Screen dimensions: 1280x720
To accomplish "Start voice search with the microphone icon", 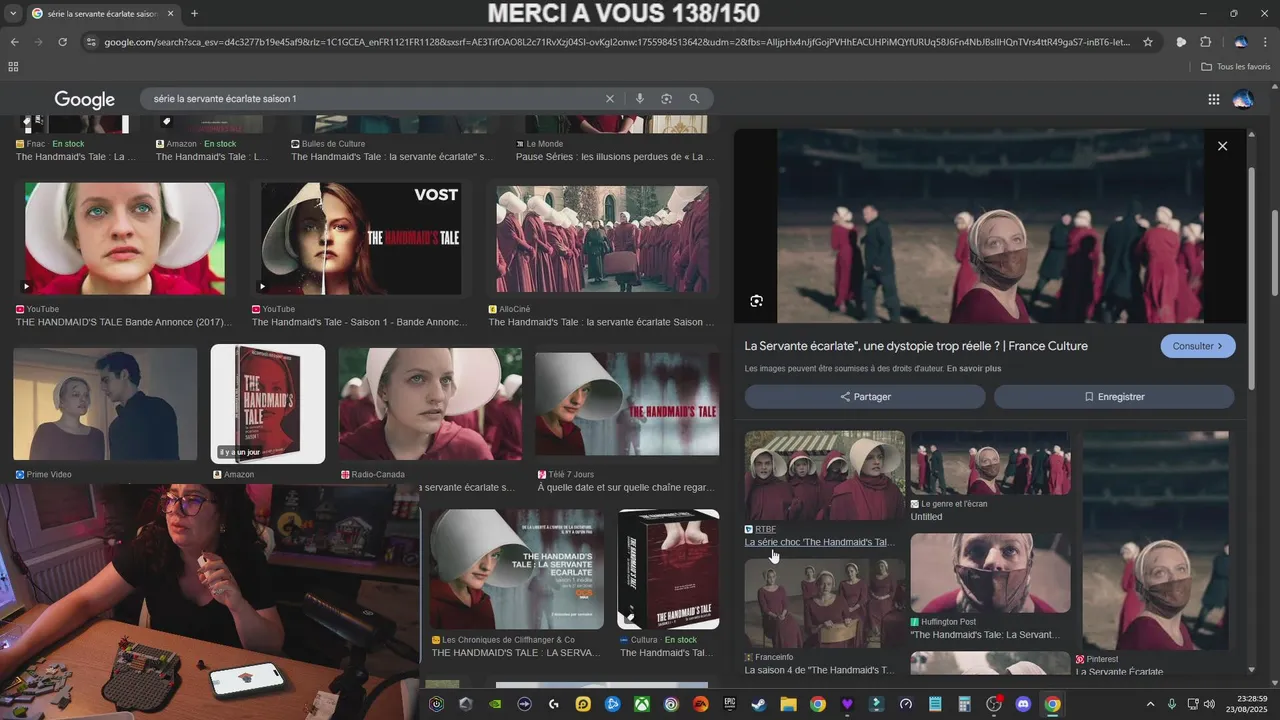I will 640,99.
